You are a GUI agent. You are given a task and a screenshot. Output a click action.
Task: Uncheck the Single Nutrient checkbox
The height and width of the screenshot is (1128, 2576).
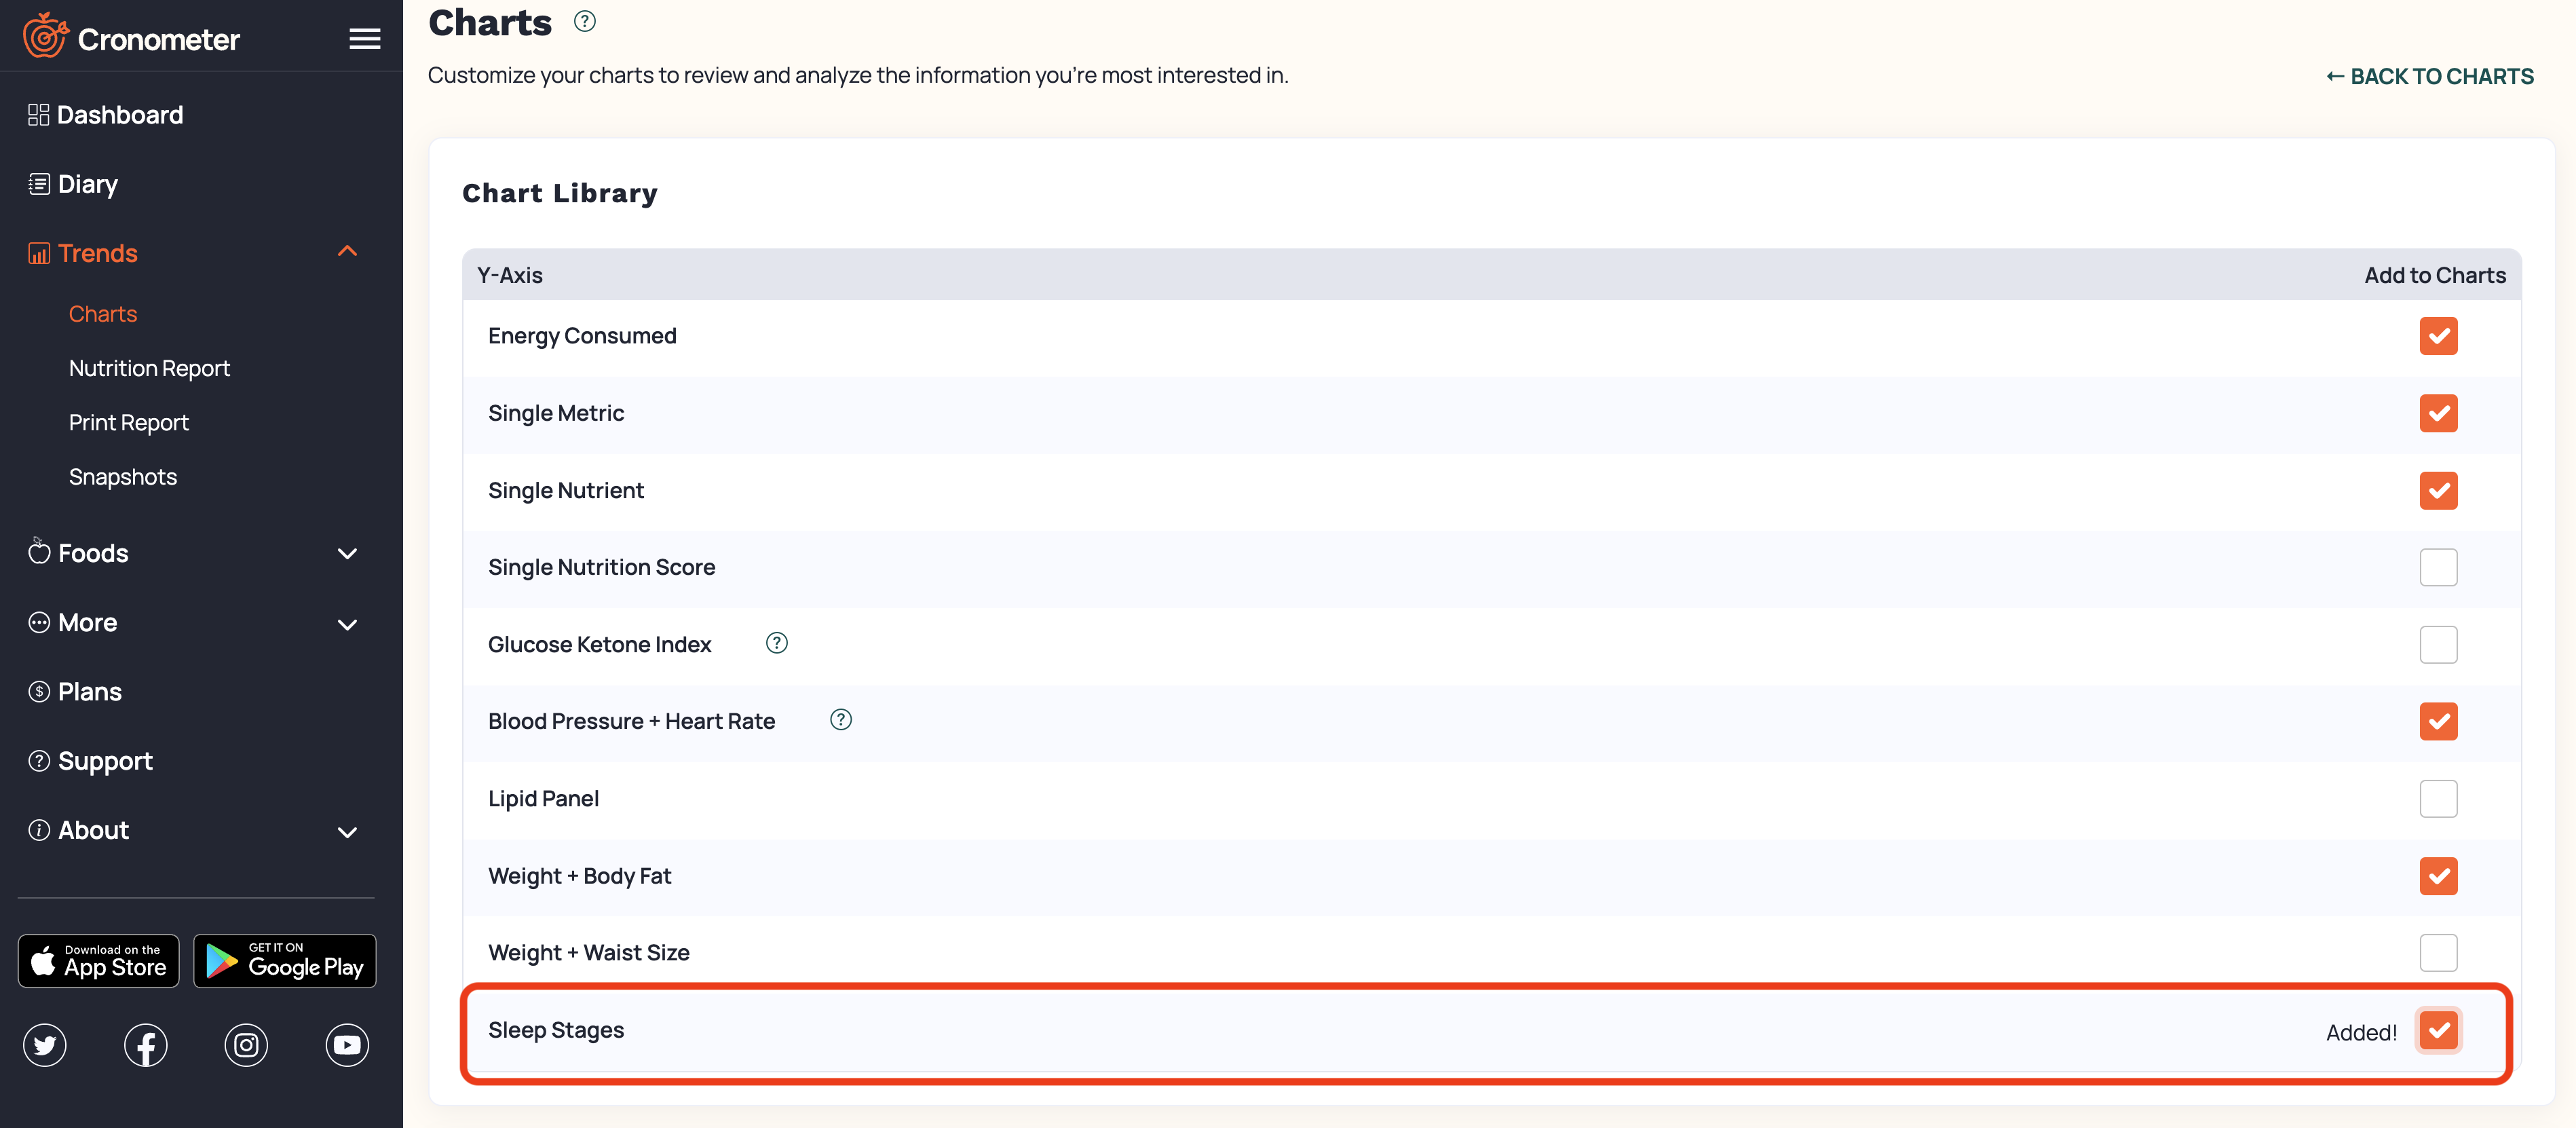[2438, 490]
